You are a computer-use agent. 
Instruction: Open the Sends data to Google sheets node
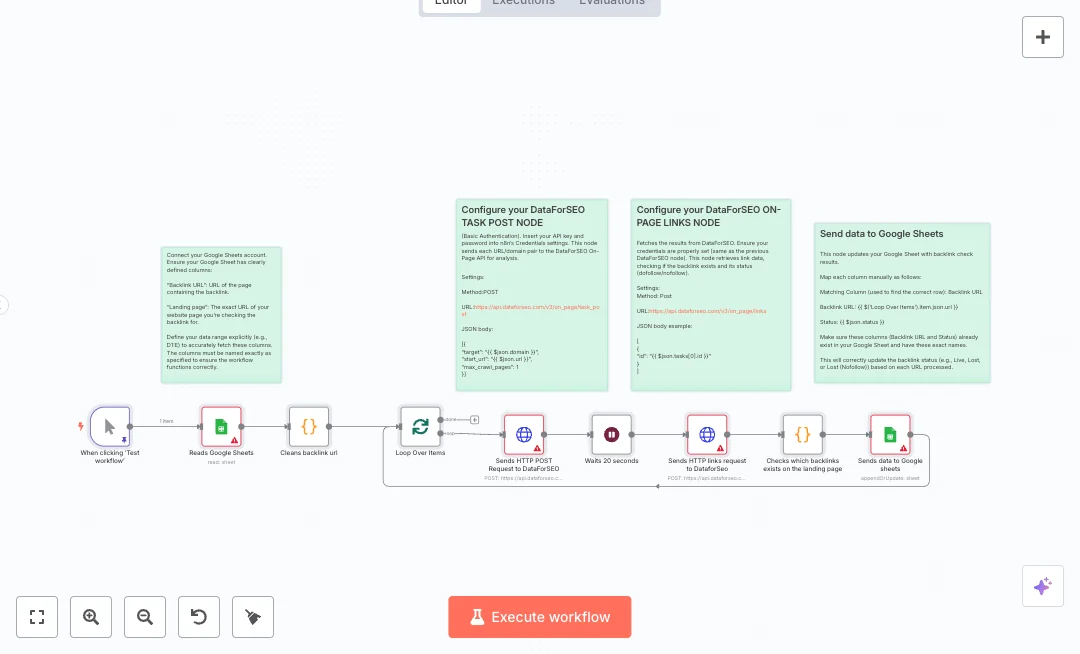(889, 435)
